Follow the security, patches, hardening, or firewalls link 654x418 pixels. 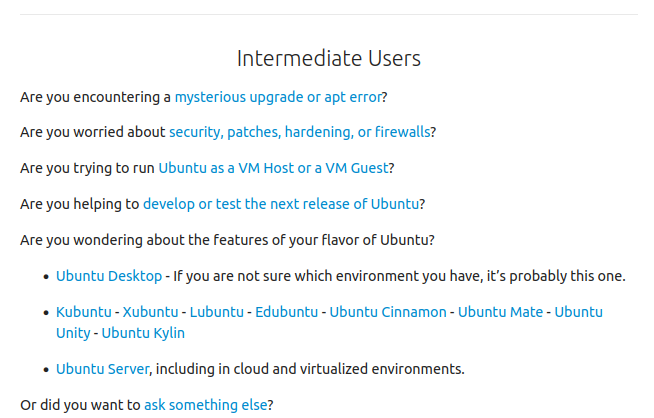coord(299,132)
